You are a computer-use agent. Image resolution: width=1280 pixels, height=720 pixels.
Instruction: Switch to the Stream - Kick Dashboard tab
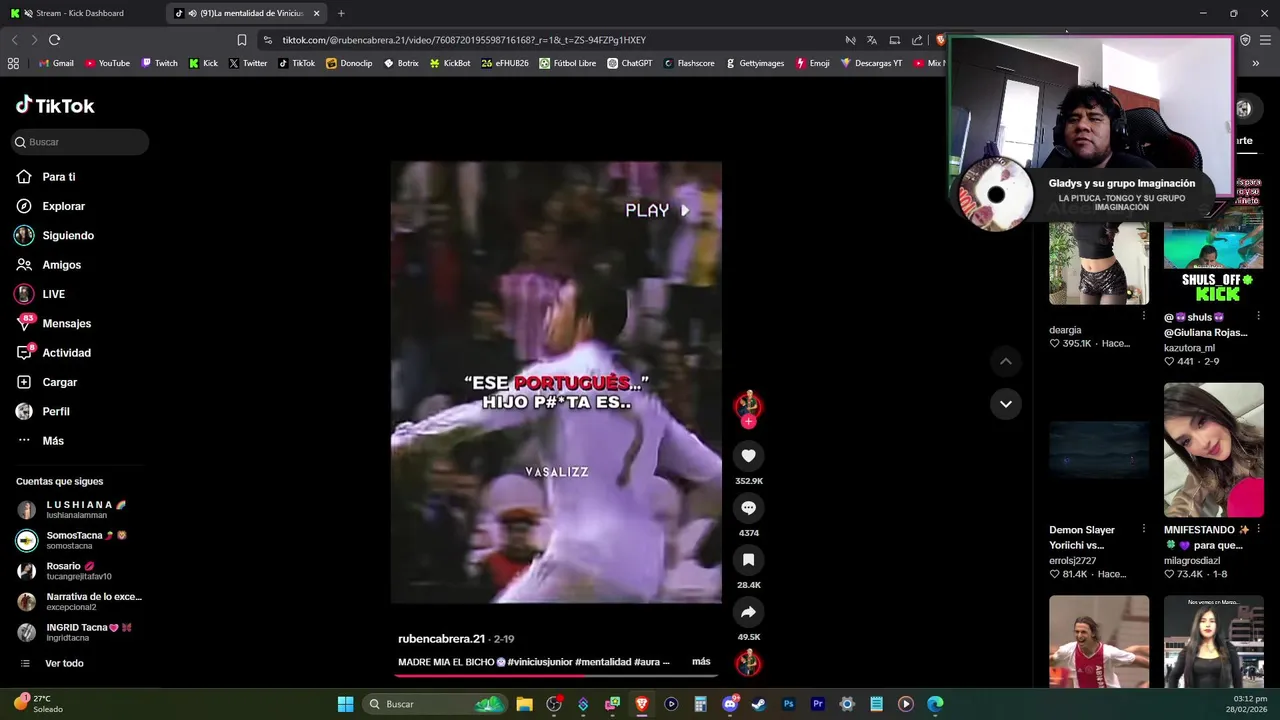(x=80, y=13)
